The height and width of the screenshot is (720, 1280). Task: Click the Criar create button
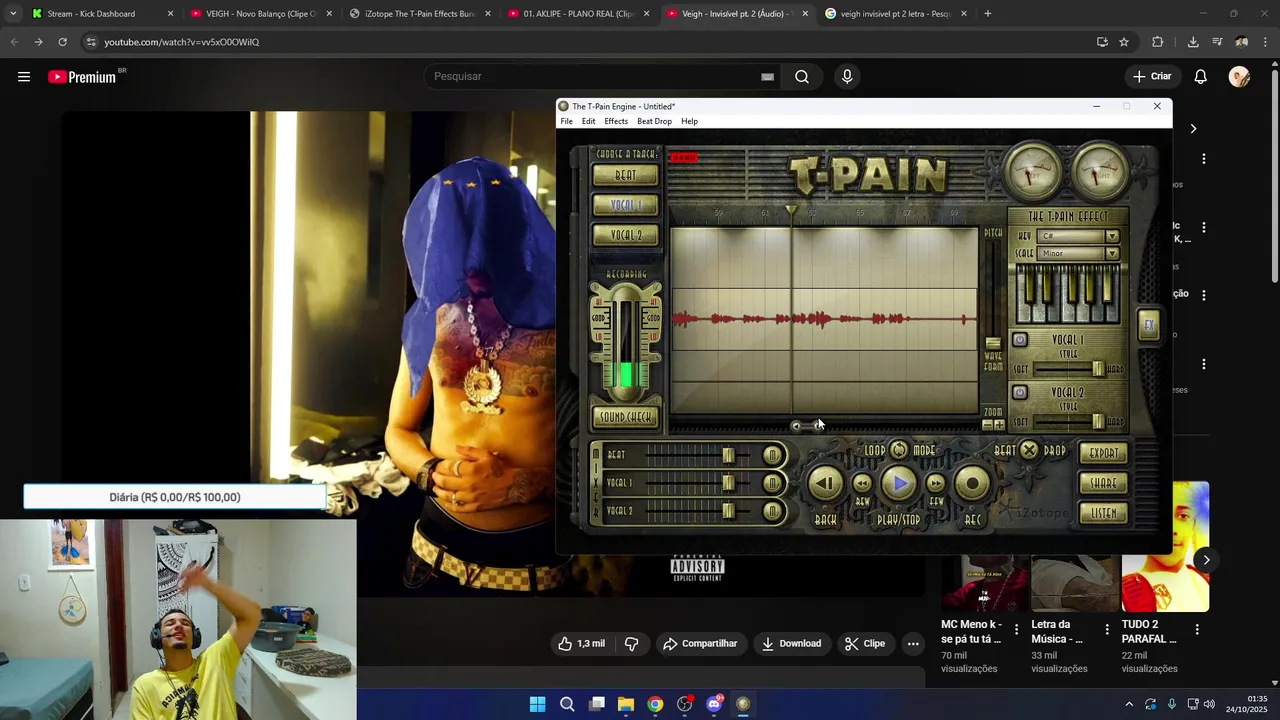[1151, 77]
